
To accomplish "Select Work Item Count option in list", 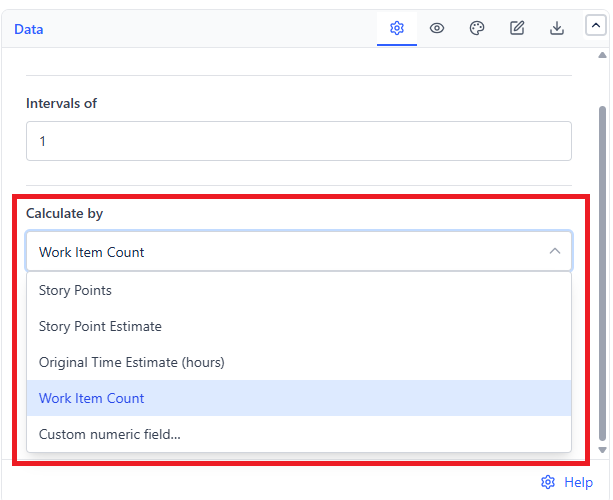I will (299, 398).
